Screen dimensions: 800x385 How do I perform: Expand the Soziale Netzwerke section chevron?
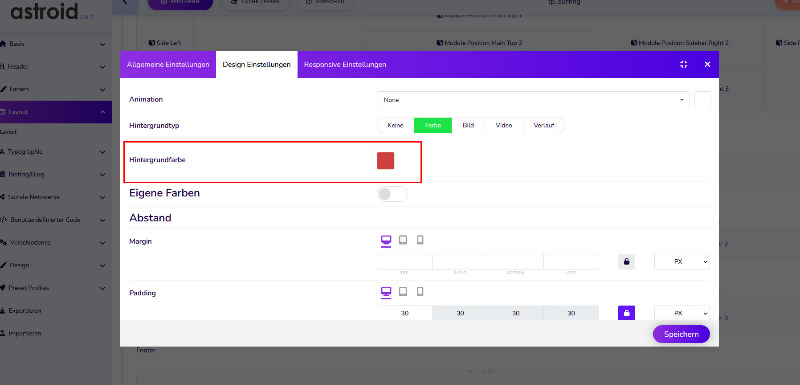point(103,197)
